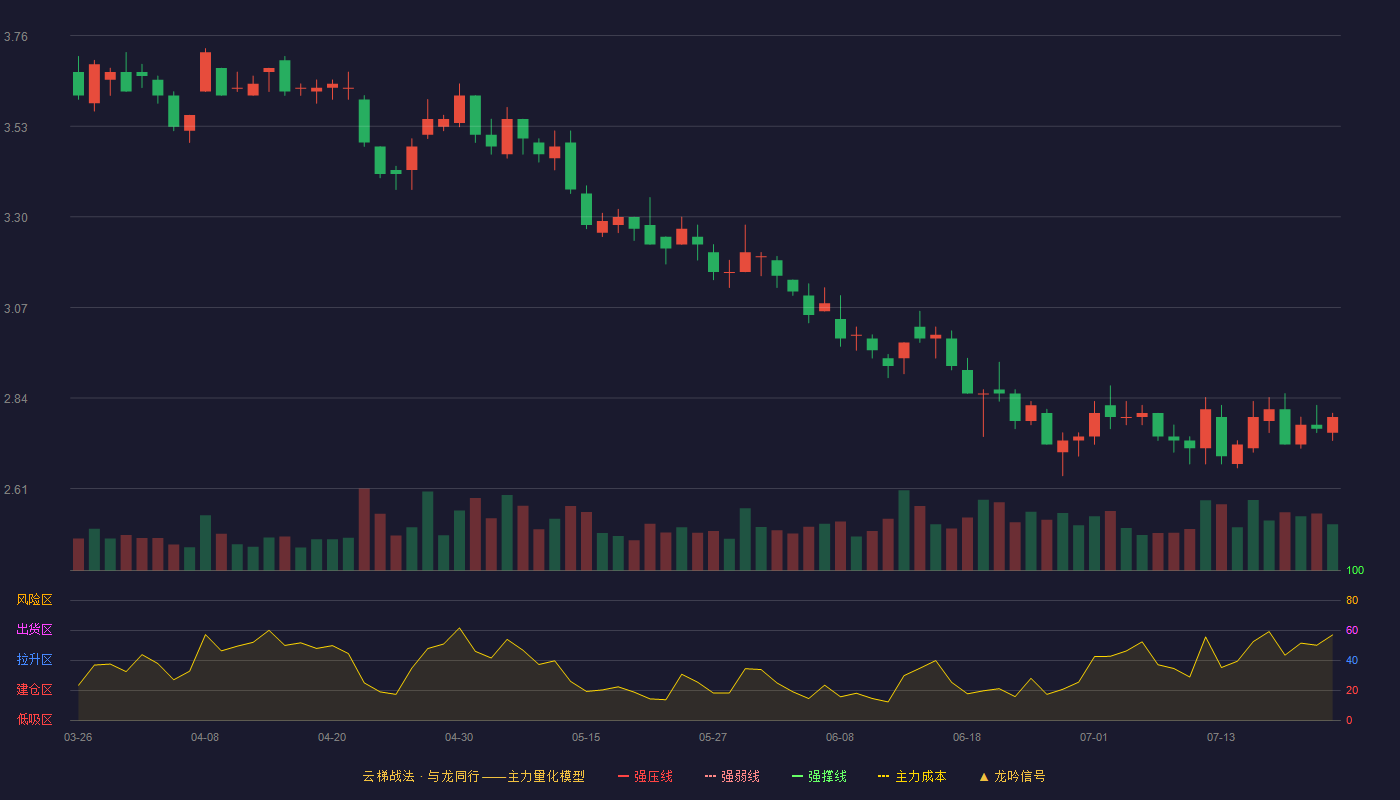This screenshot has width=1400, height=800.
Task: Click the 低吸区 zone label
Action: click(34, 720)
